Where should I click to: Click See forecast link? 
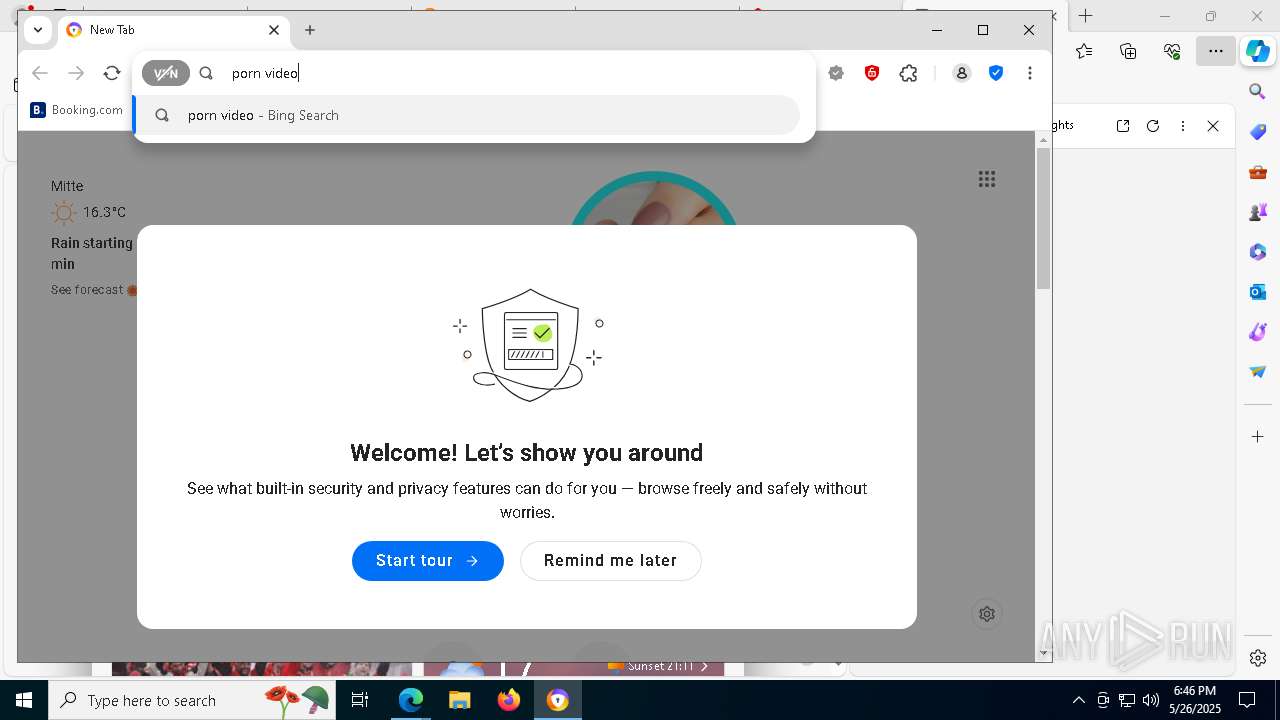click(x=87, y=290)
